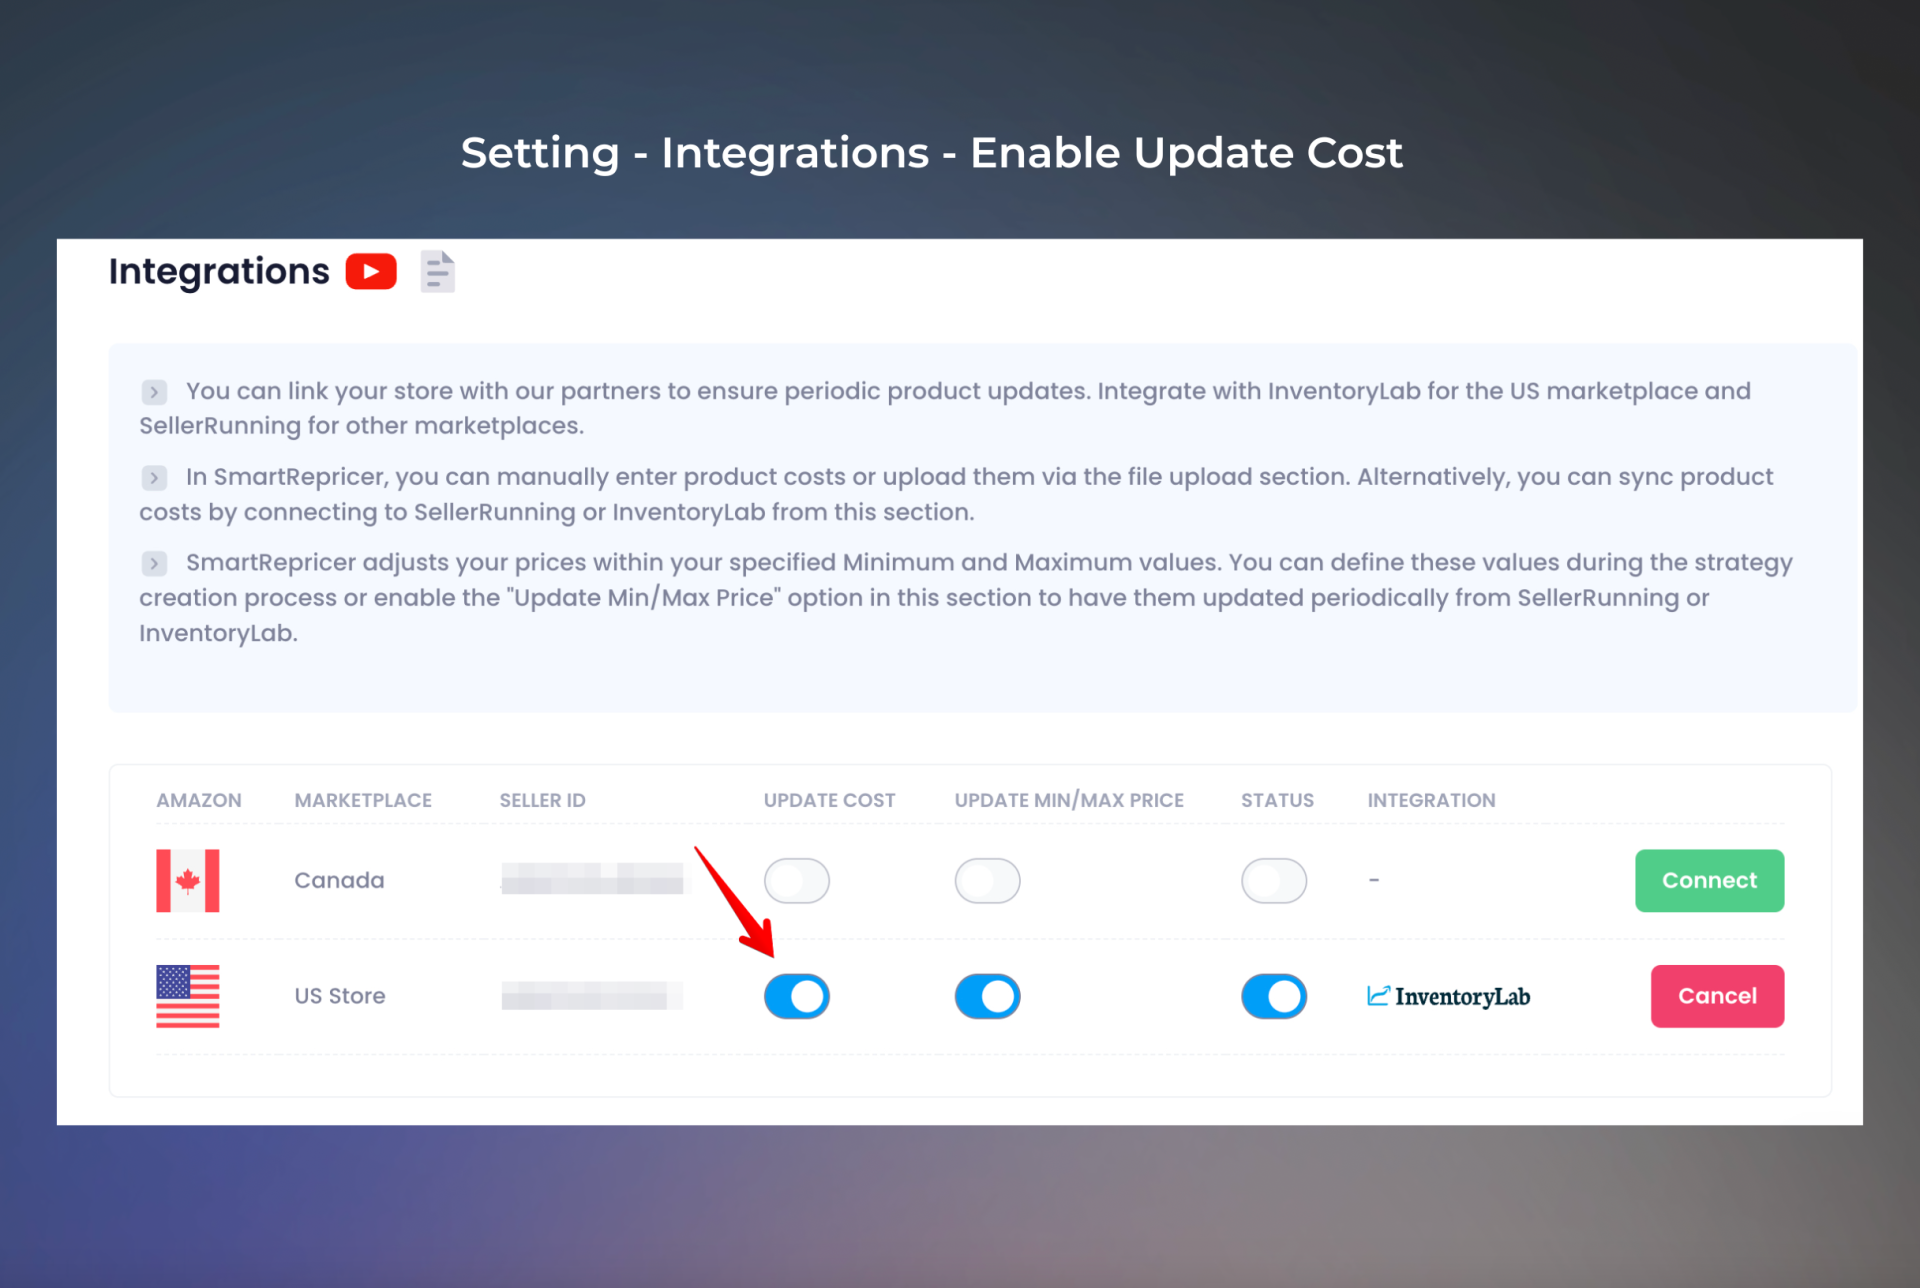This screenshot has width=1920, height=1288.
Task: Cancel the US Store InventoryLab integration
Action: coord(1717,996)
